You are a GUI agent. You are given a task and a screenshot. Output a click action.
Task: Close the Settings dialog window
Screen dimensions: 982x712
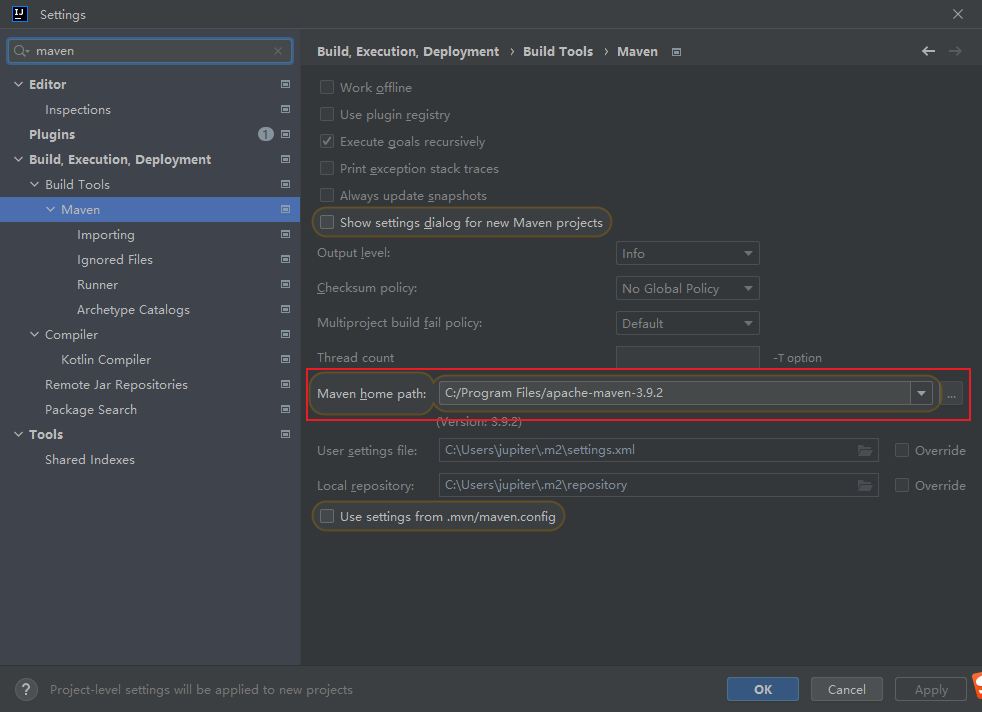coord(958,14)
